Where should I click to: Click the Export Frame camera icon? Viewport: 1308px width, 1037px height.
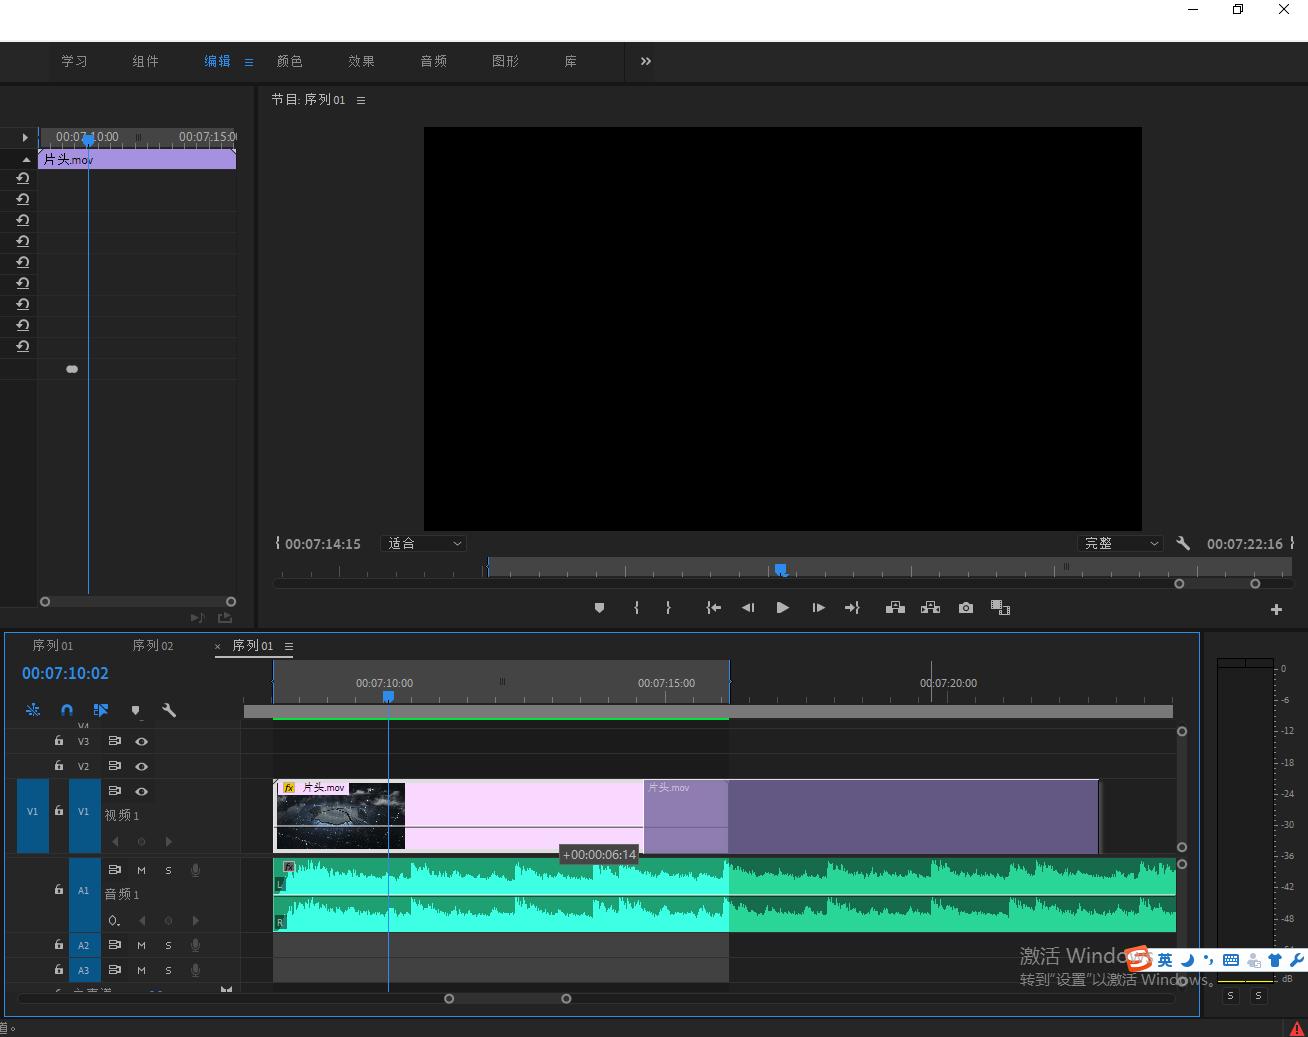(x=965, y=608)
